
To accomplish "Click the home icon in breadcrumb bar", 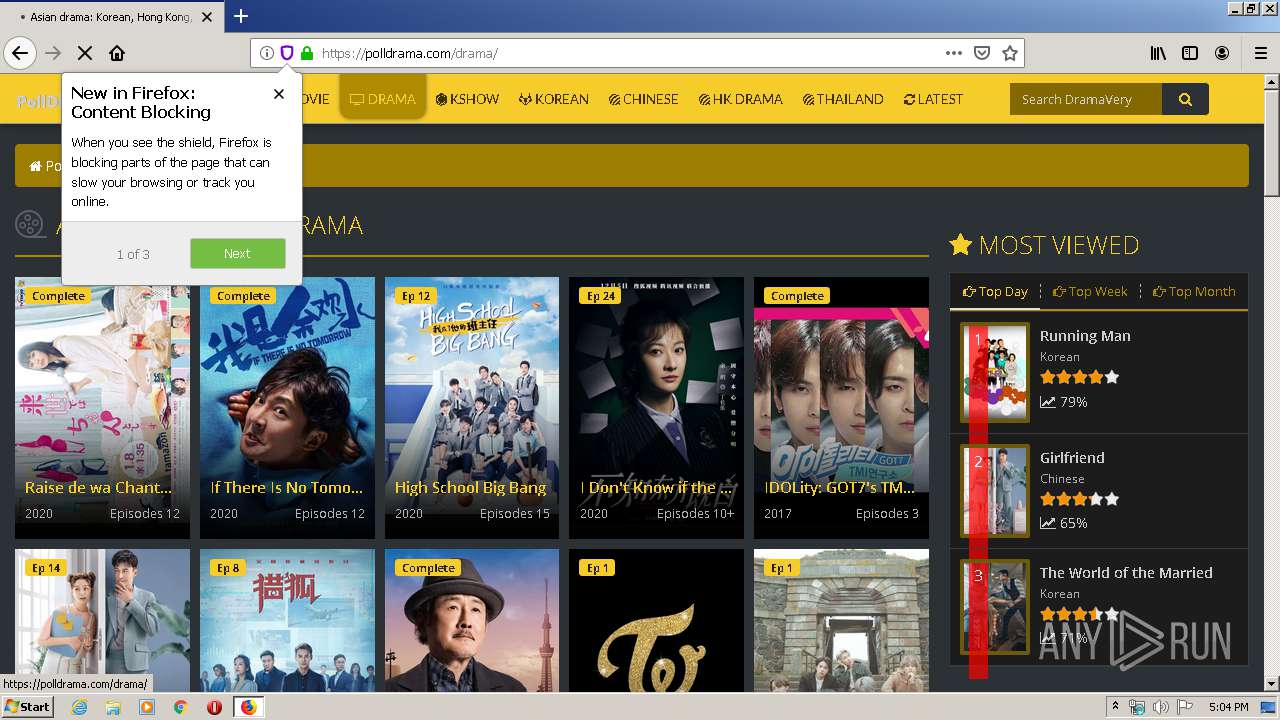I will pyautogui.click(x=35, y=166).
